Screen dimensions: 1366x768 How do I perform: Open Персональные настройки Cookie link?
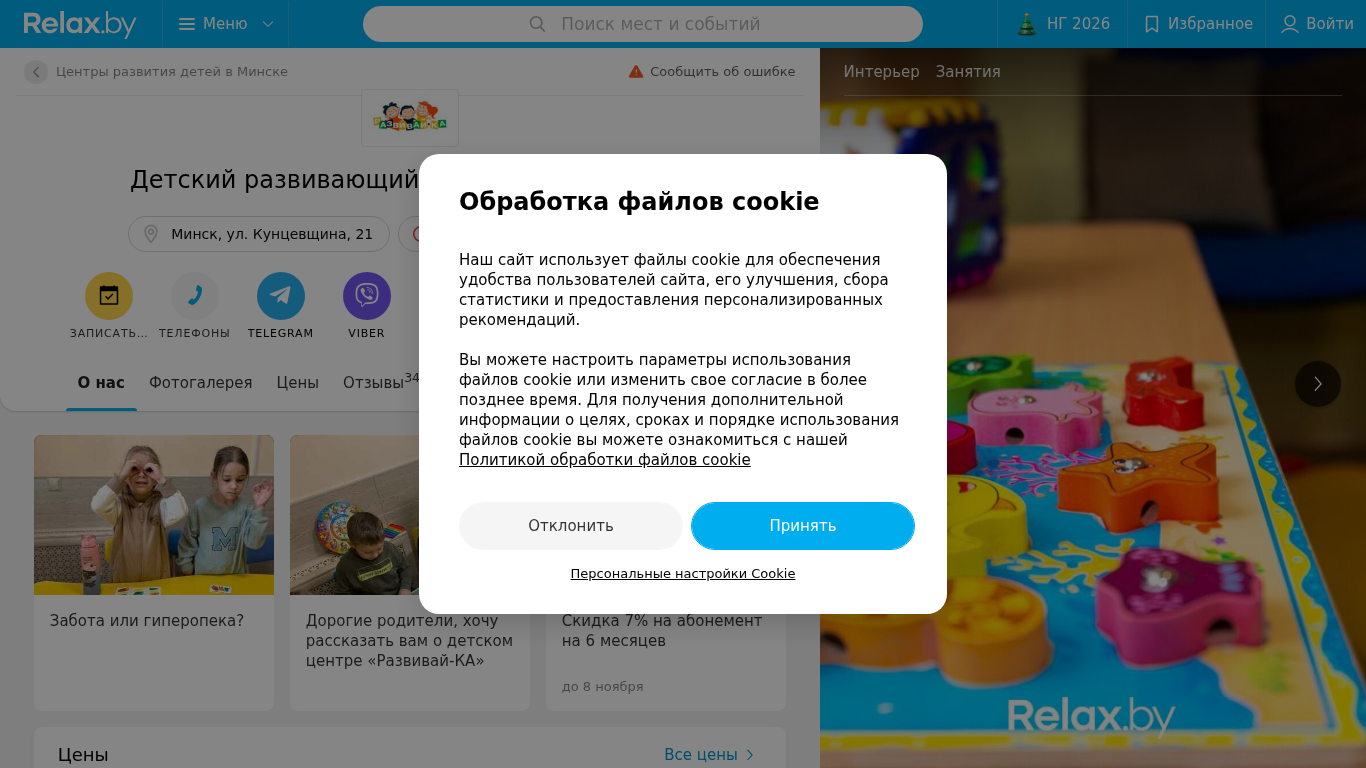click(x=683, y=574)
